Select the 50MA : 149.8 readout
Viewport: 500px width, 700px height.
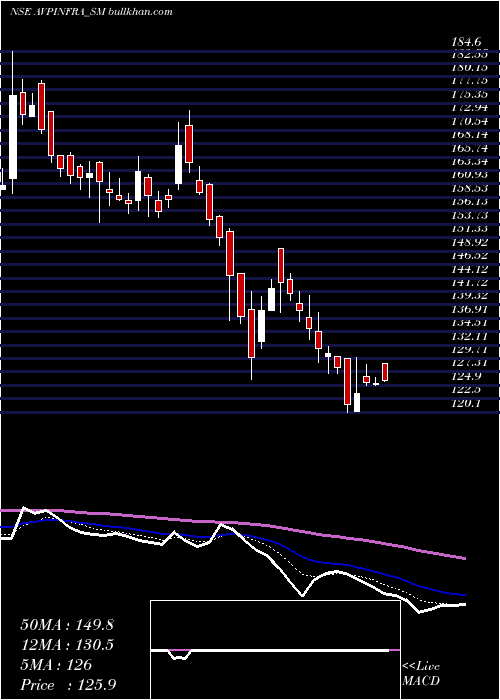click(x=67, y=625)
